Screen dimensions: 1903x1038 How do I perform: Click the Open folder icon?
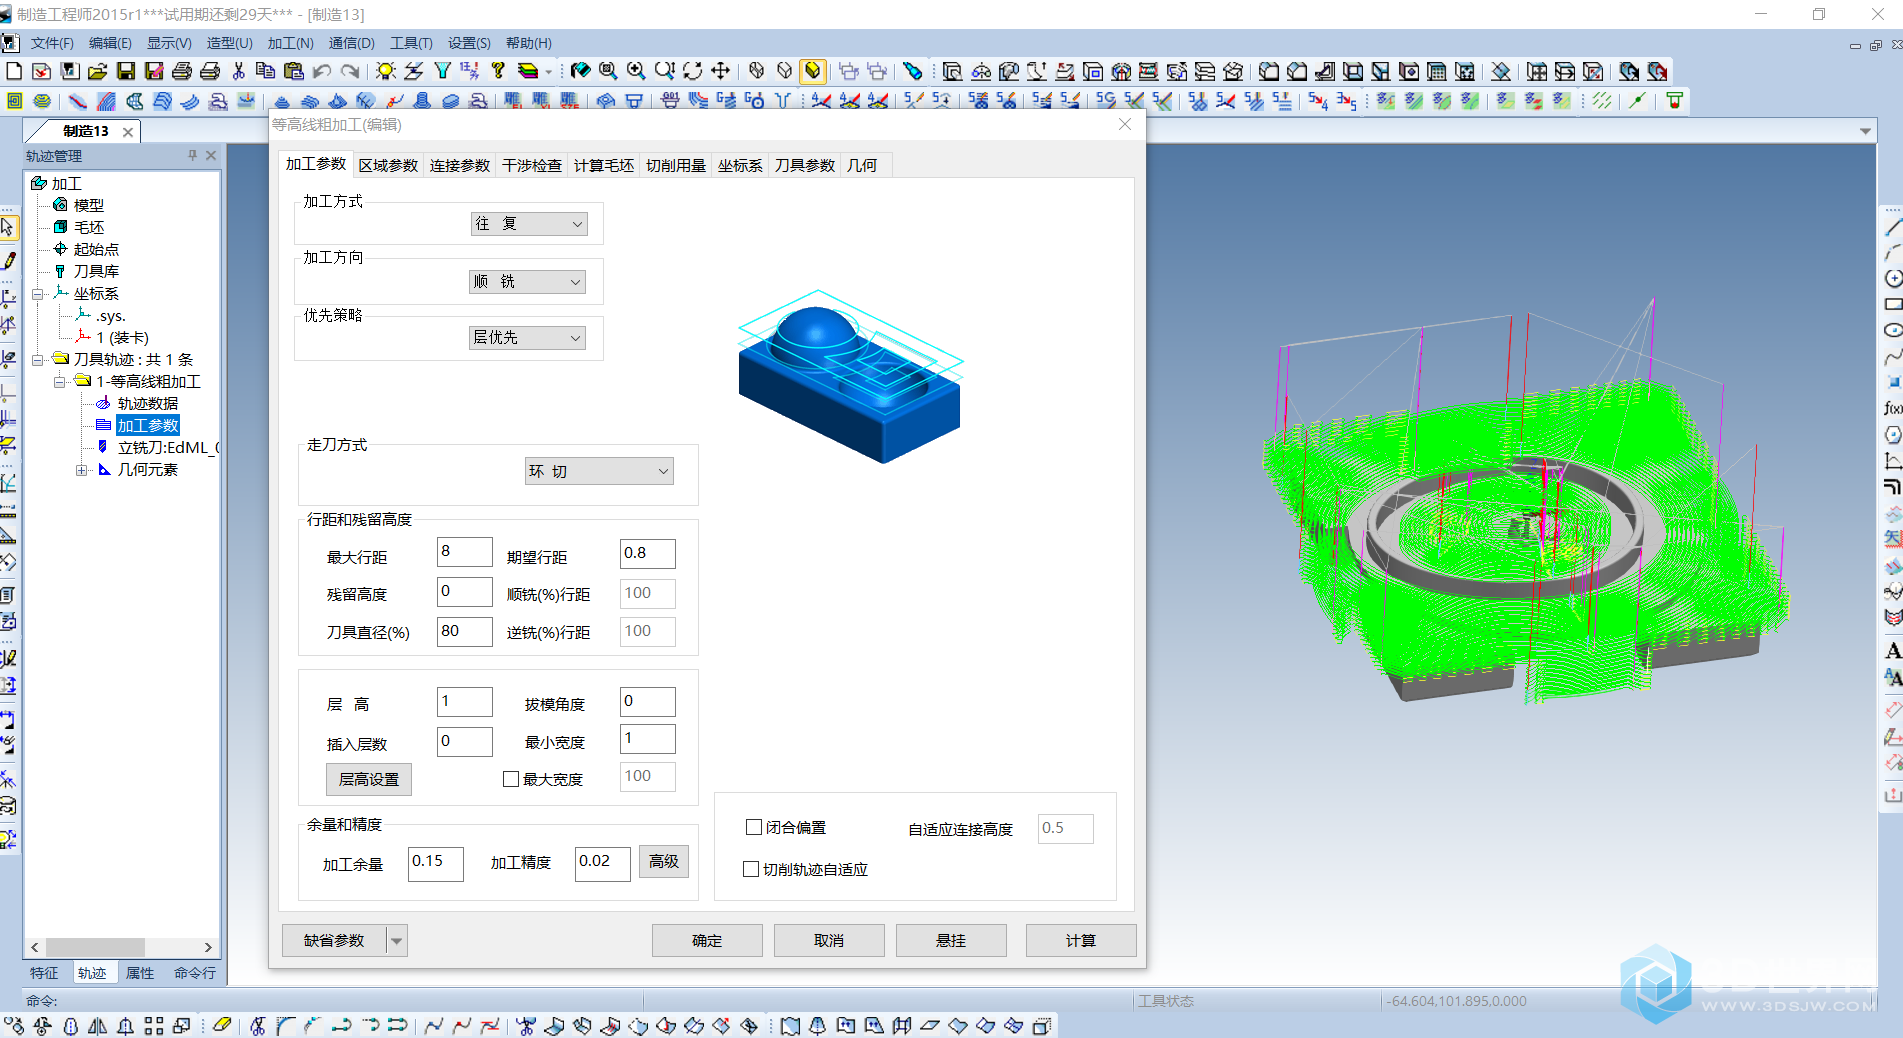98,71
